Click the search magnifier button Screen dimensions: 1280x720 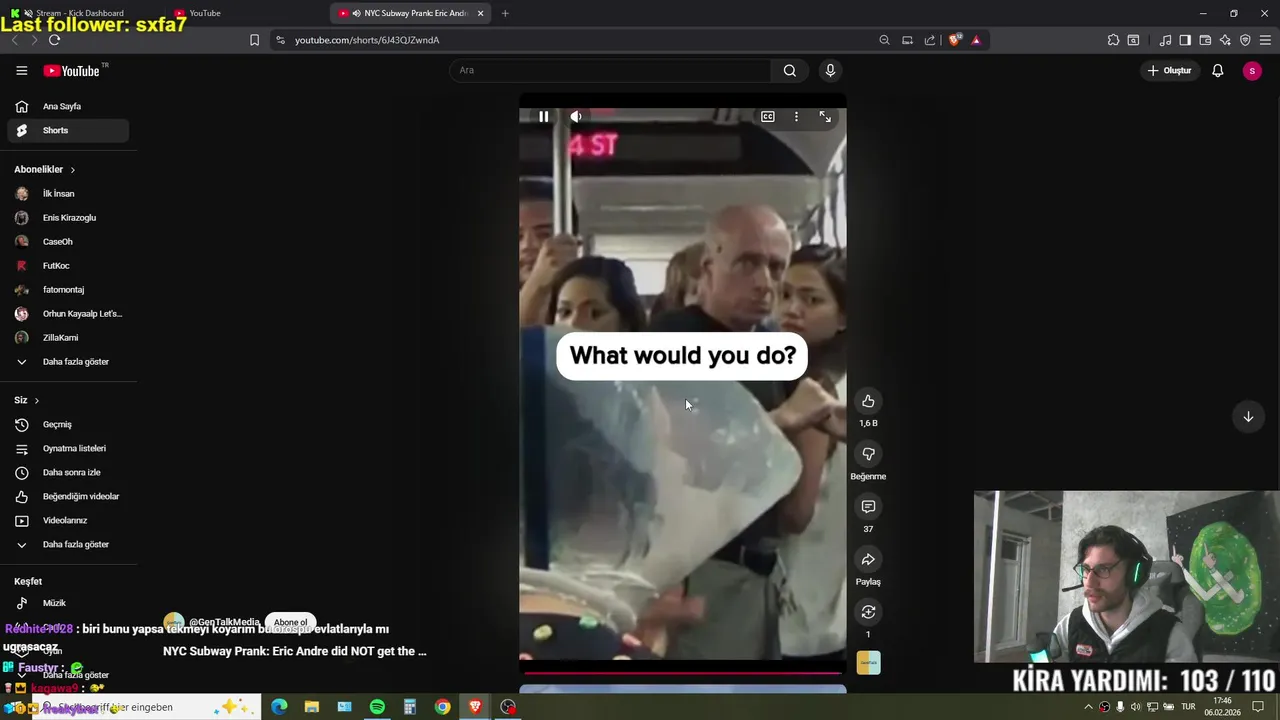coord(790,70)
